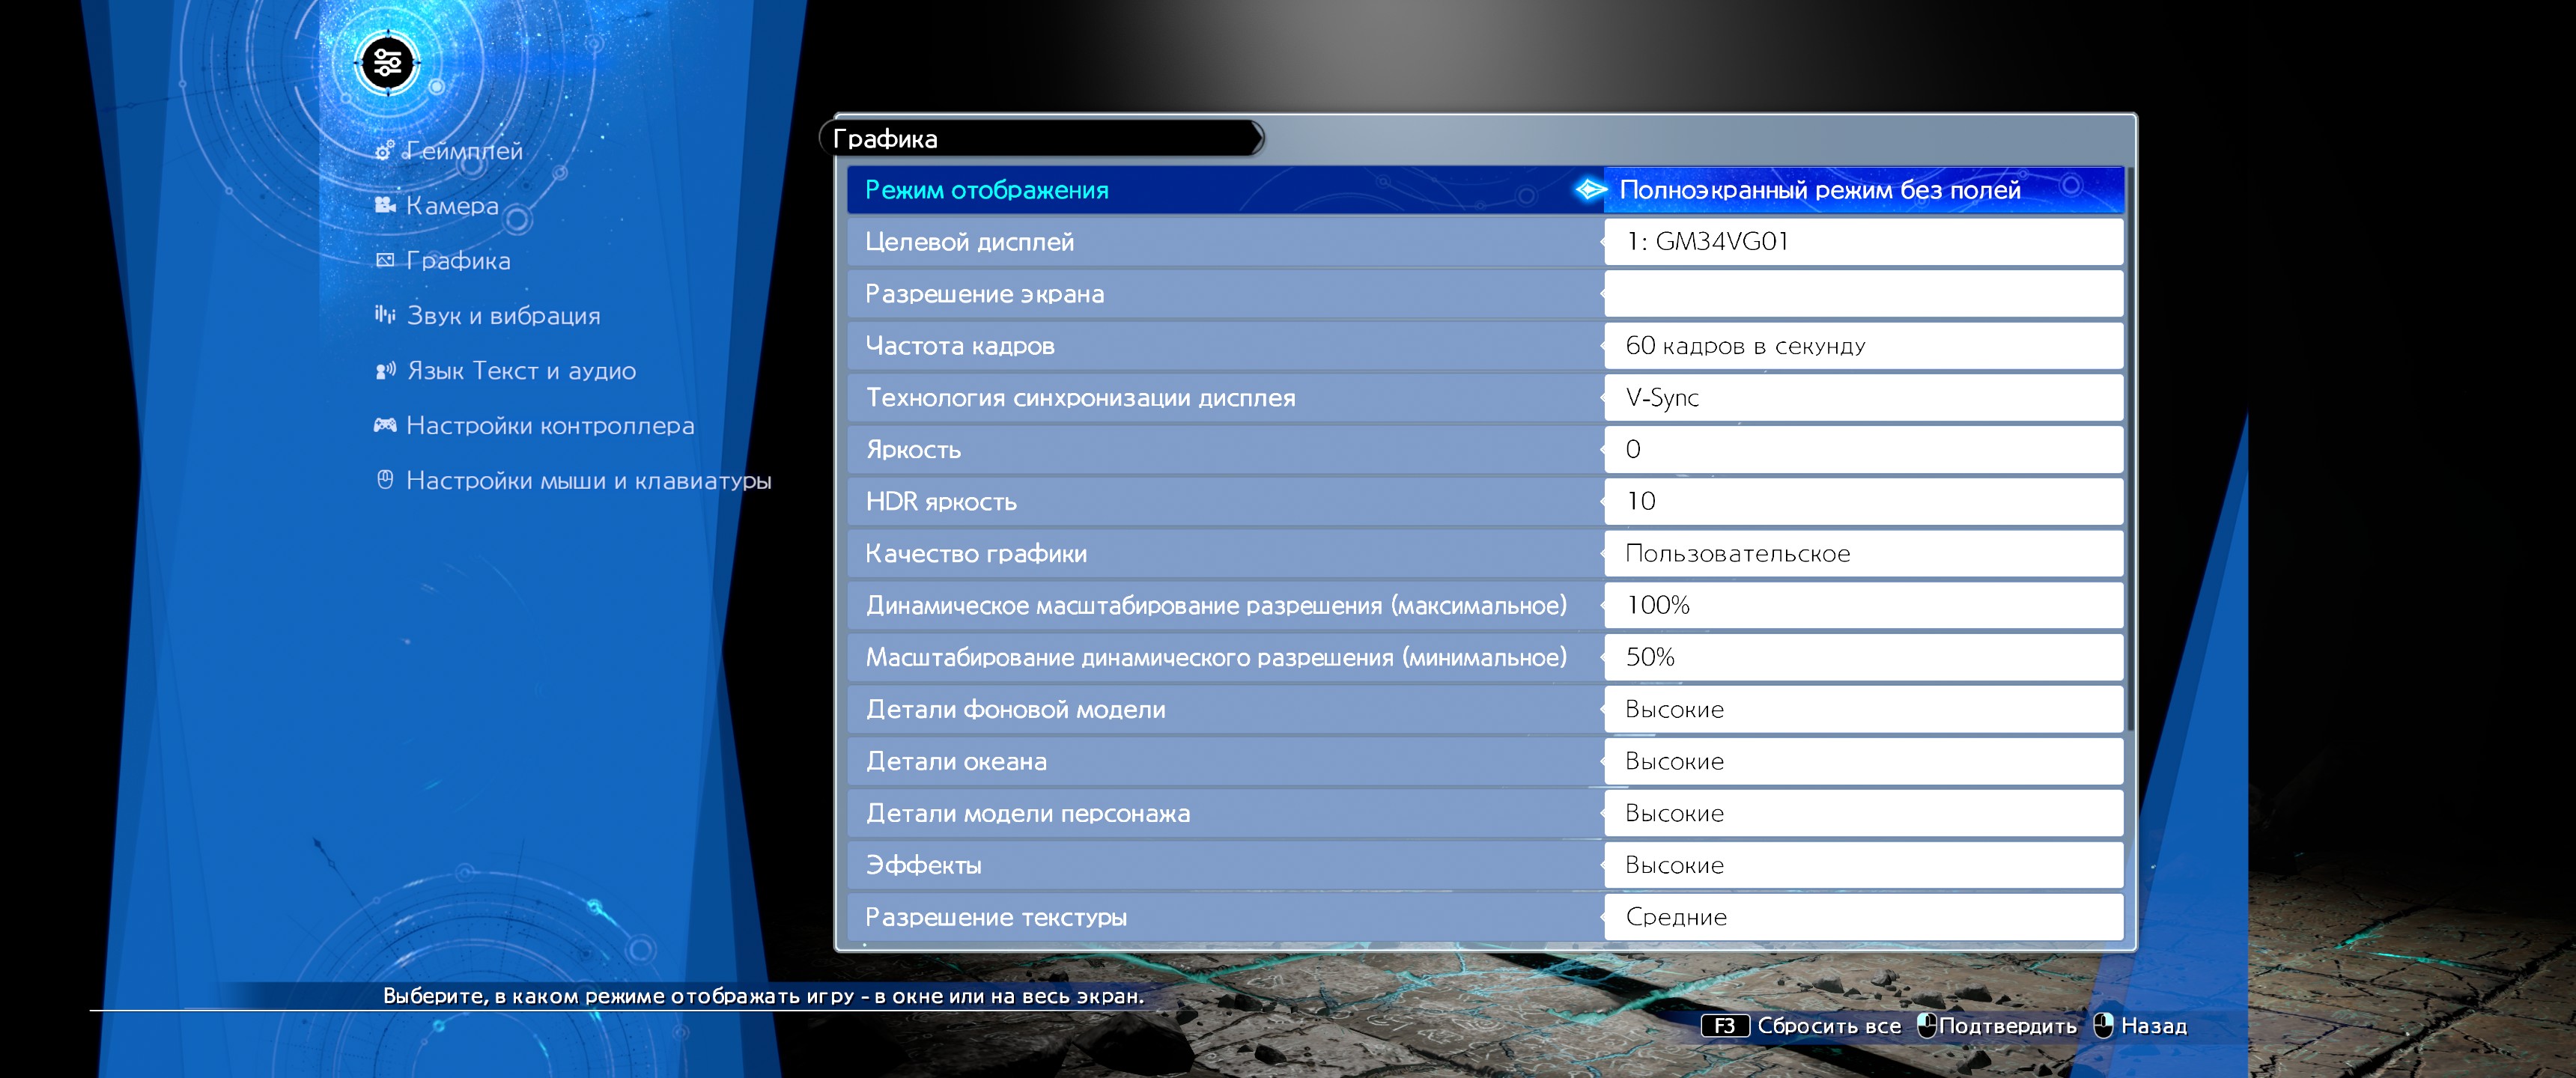Click the camera icon beside Камера
This screenshot has height=1078, width=2576.
[385, 205]
